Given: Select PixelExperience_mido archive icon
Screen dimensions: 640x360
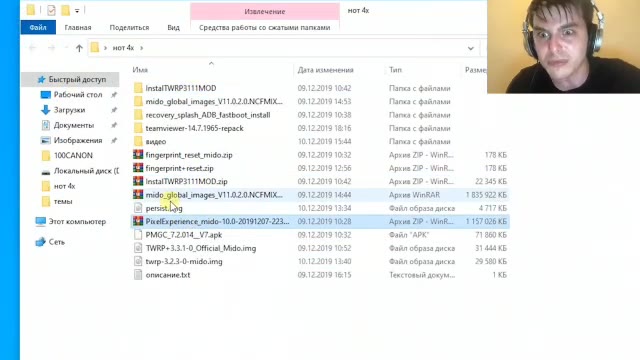Looking at the screenshot, I should pos(138,221).
